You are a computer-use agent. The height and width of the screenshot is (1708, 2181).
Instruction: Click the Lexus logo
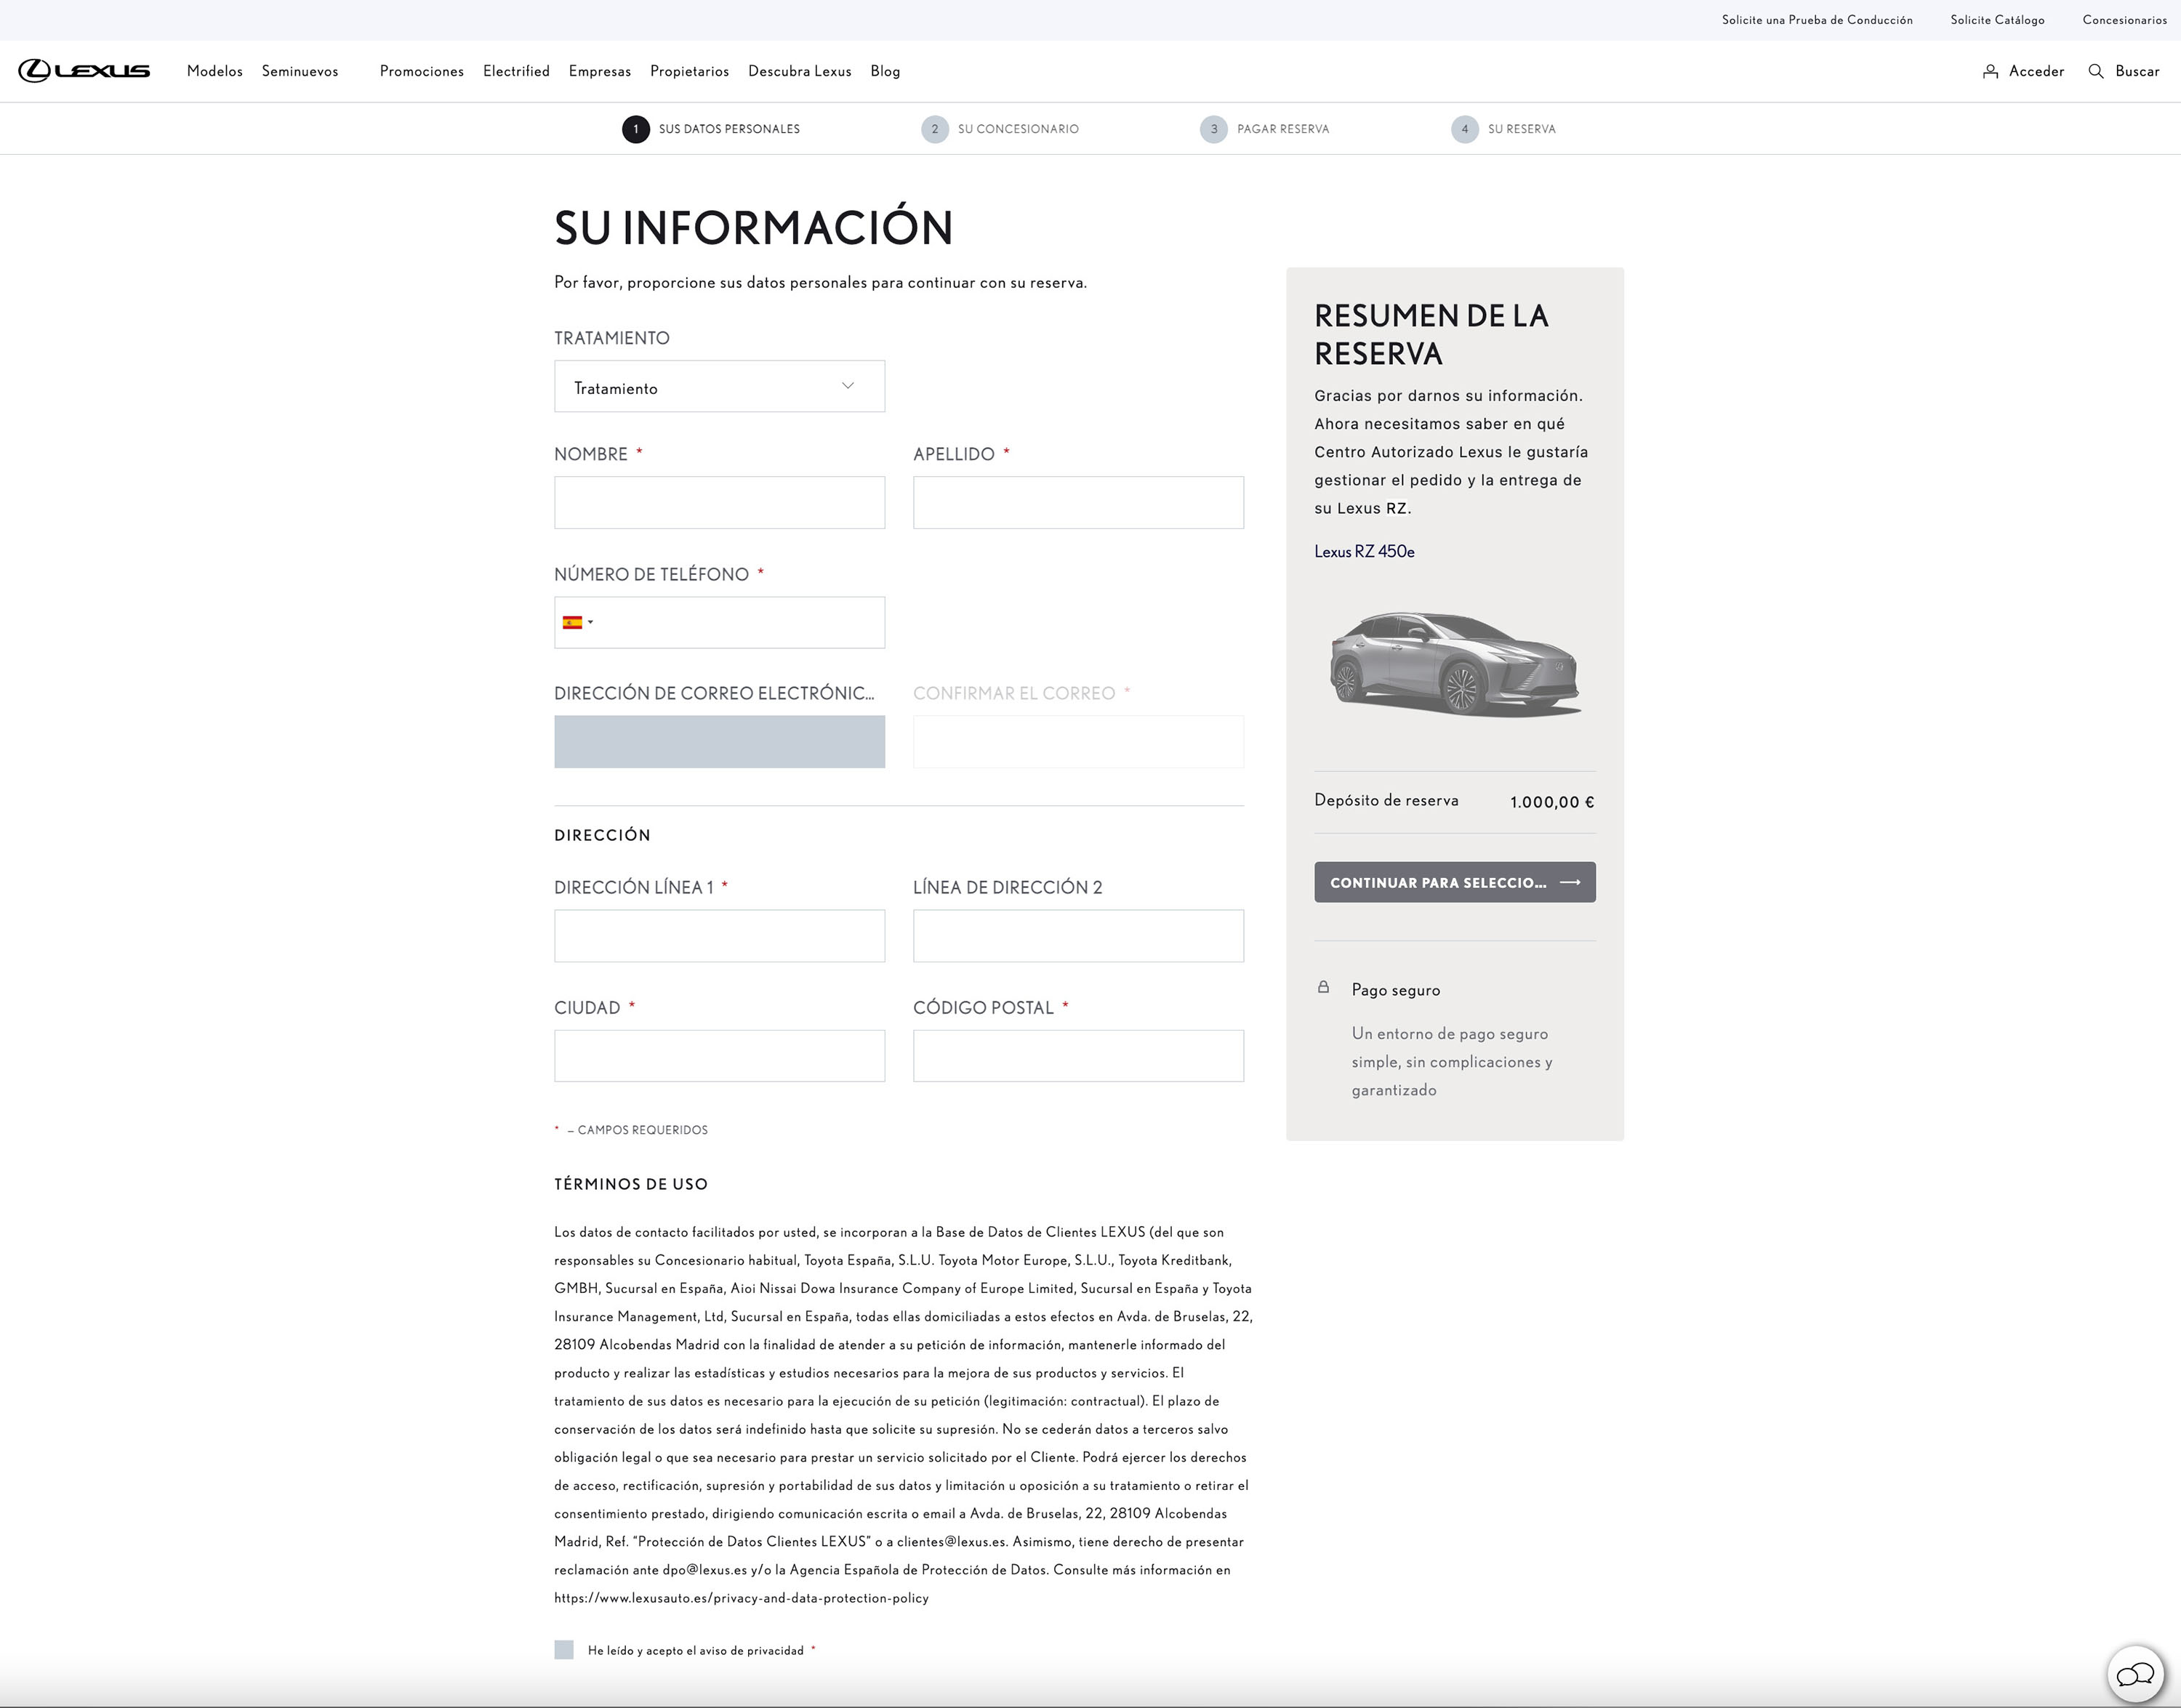click(84, 71)
